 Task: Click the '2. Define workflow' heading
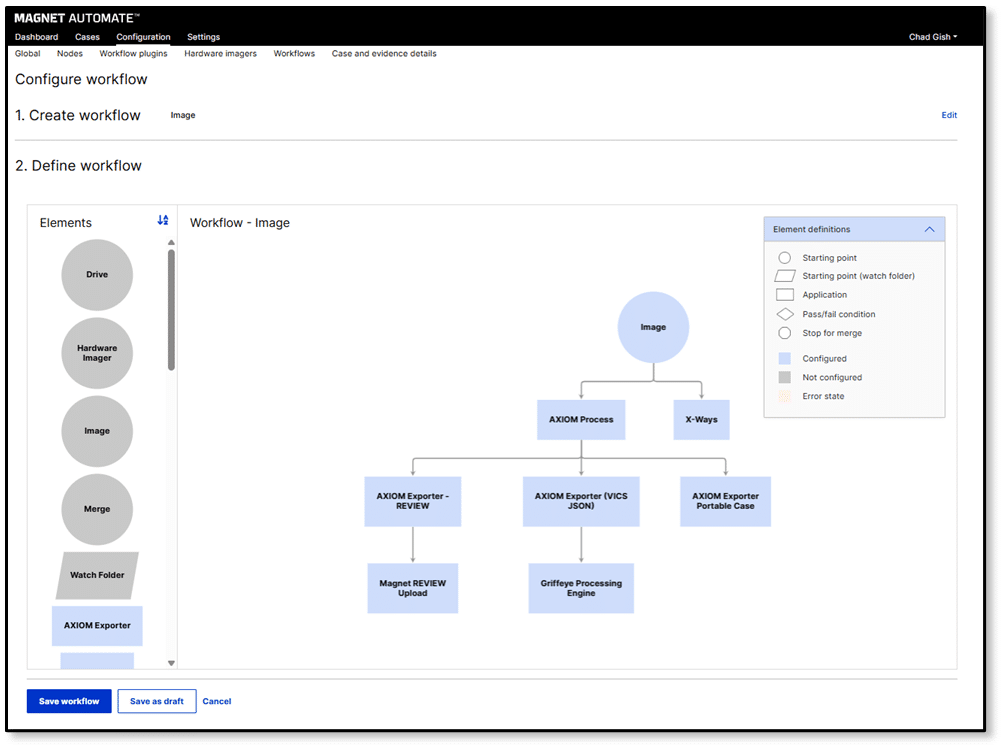click(78, 166)
